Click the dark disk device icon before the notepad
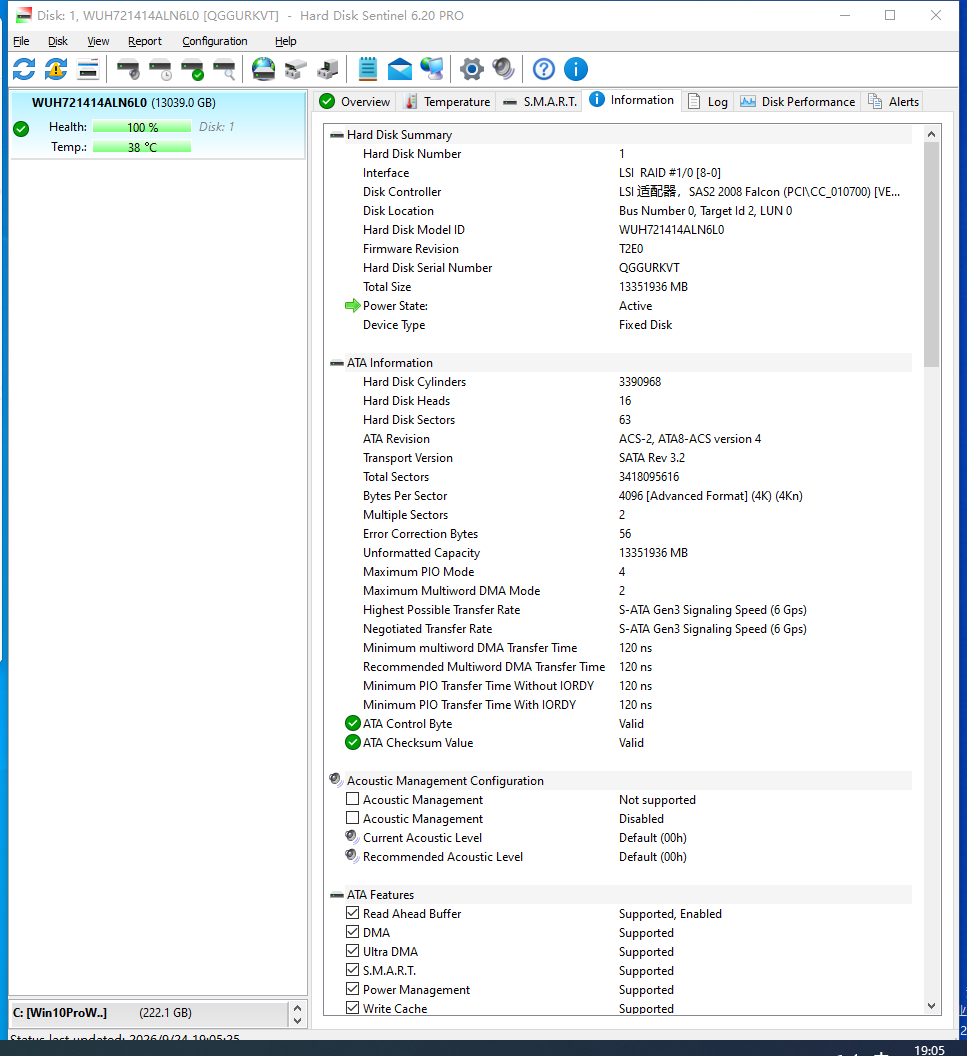 (x=328, y=69)
